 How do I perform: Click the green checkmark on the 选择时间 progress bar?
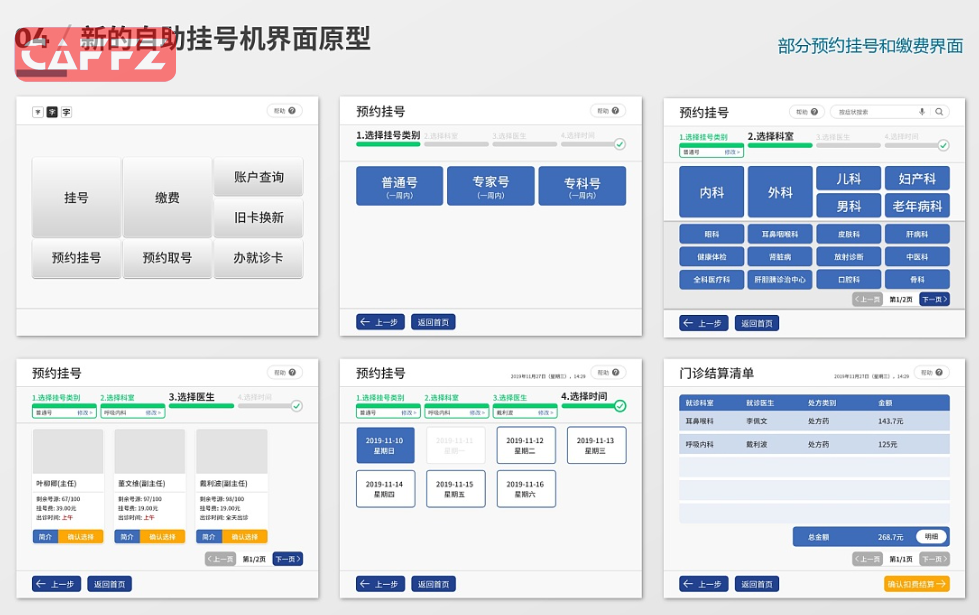tap(620, 406)
